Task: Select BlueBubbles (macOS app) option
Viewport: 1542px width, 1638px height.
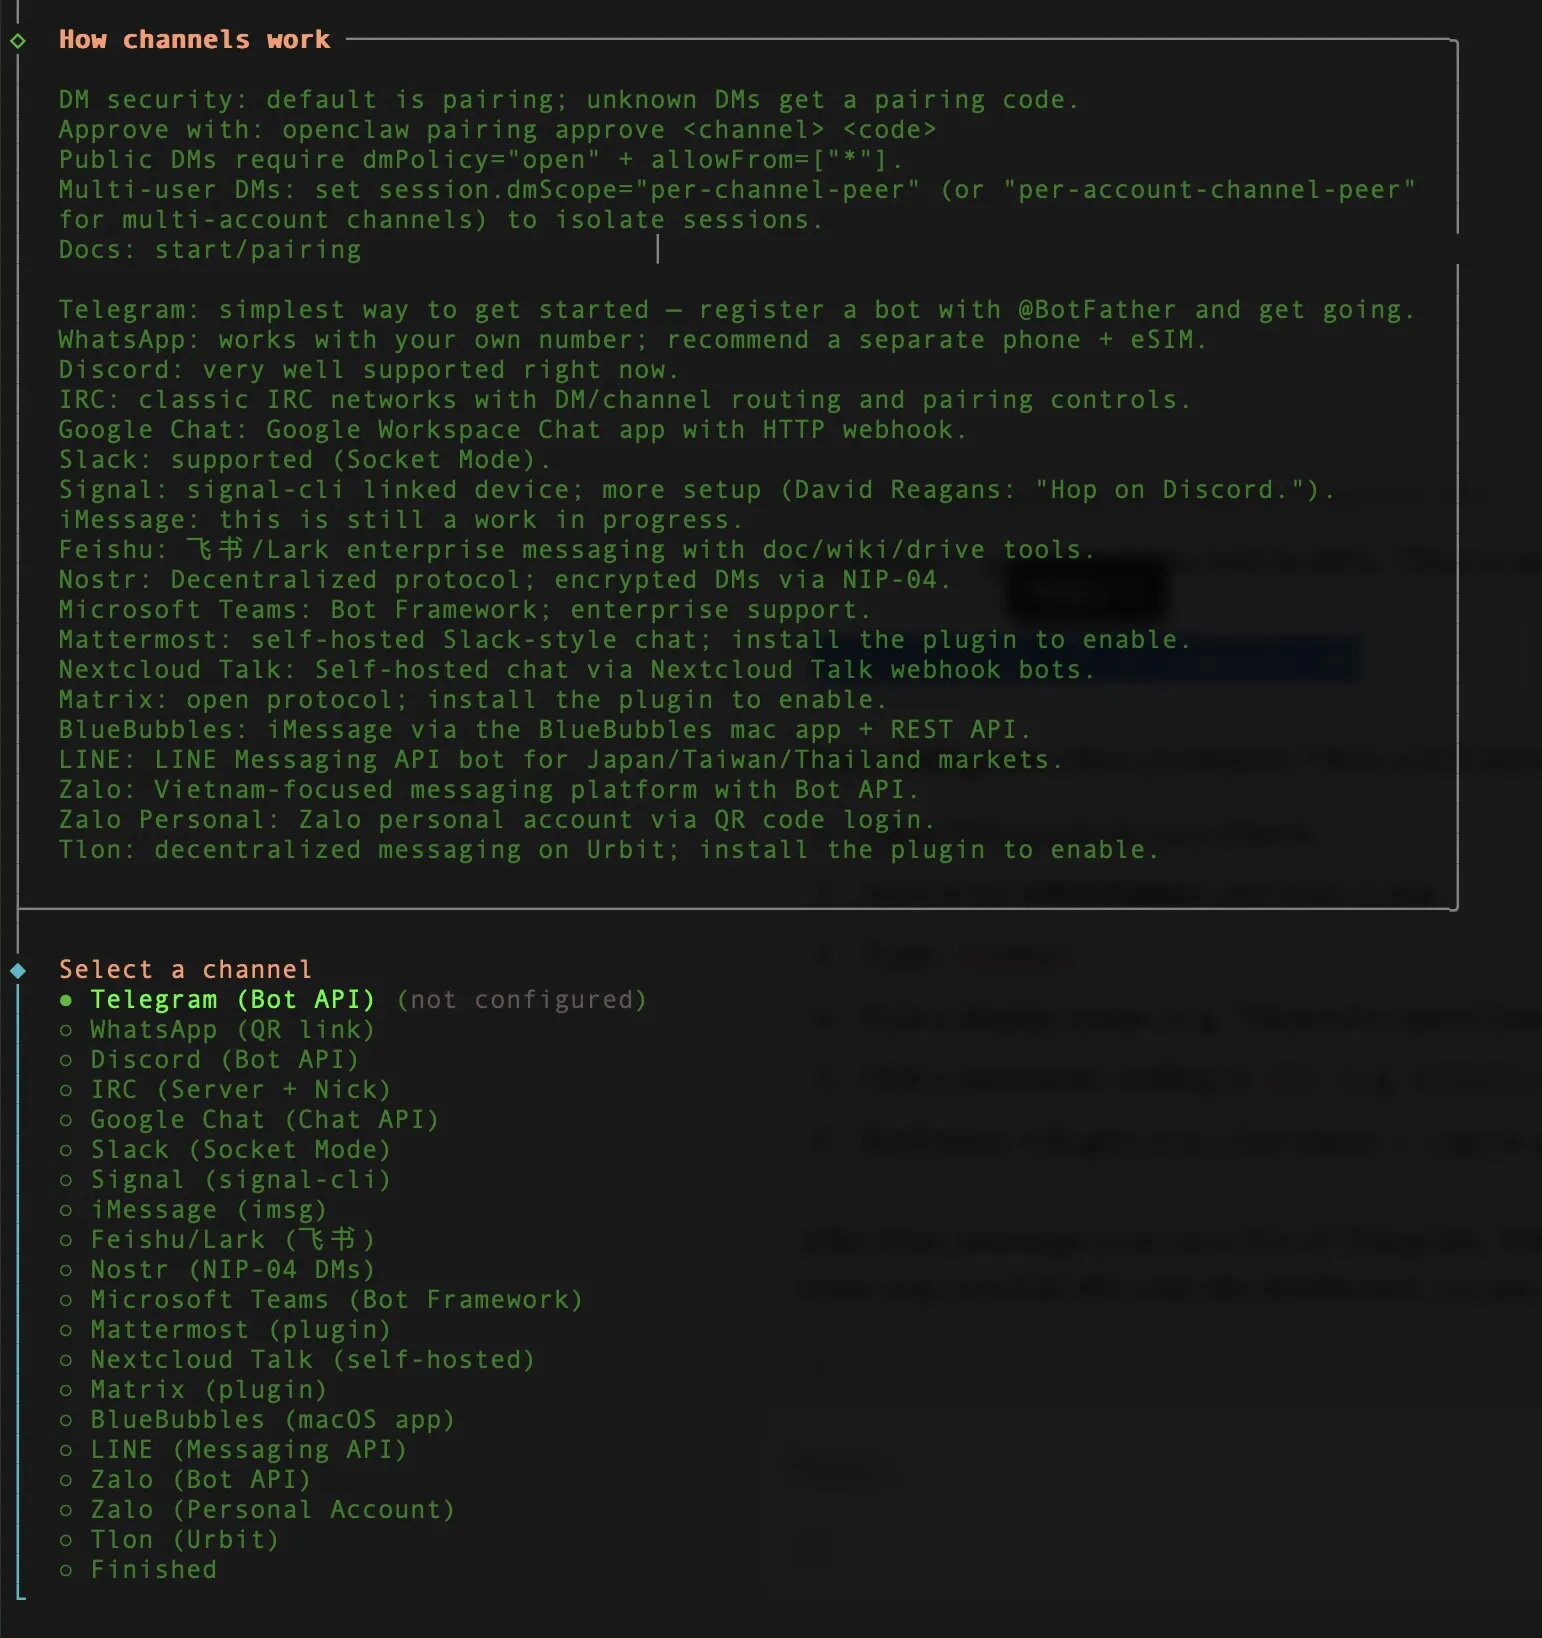Action: pos(272,1420)
